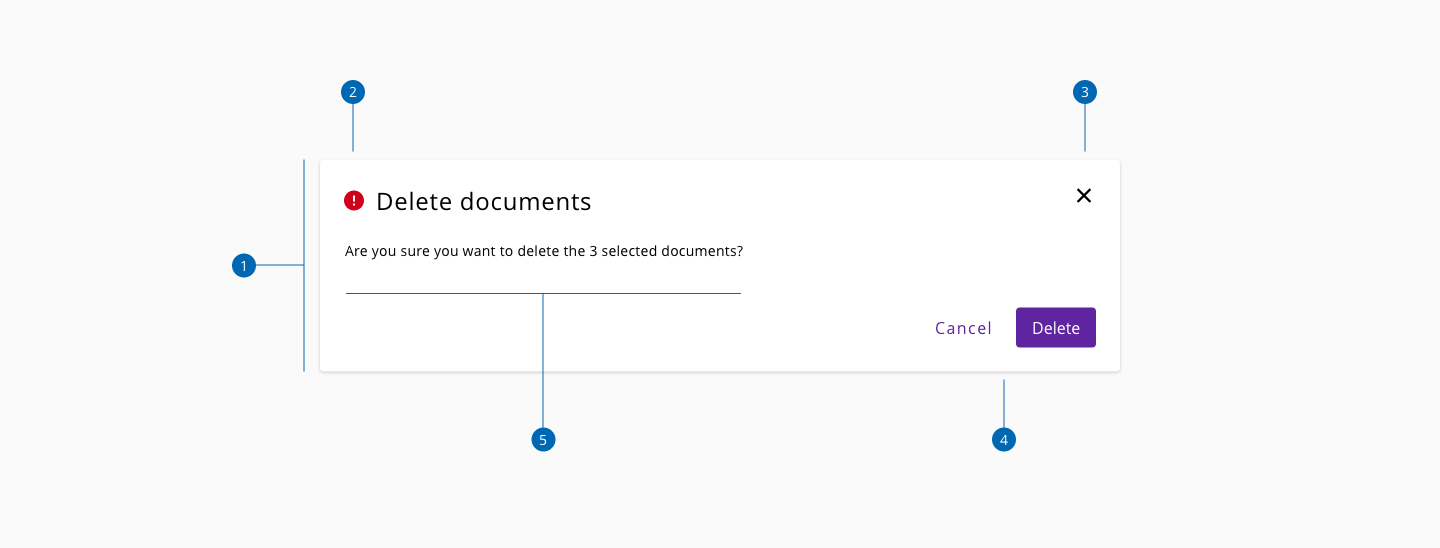This screenshot has height=548, width=1440.
Task: Click the connector line below marker 2
Action: click(x=353, y=128)
